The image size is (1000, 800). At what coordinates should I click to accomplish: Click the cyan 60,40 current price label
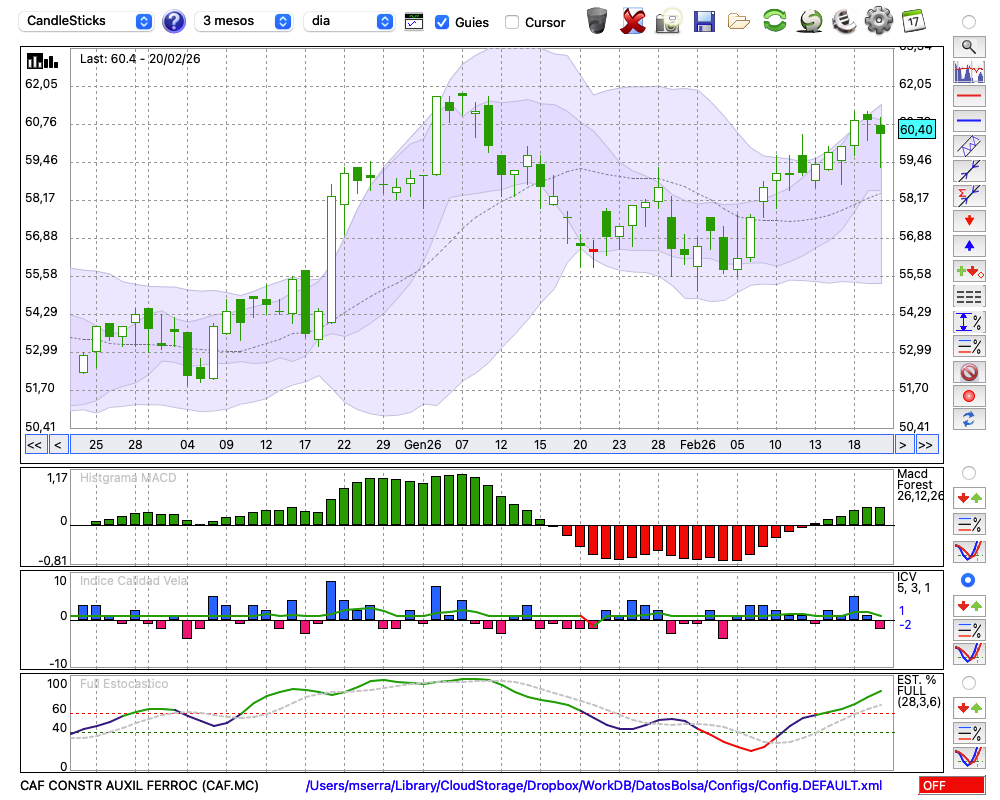(916, 129)
